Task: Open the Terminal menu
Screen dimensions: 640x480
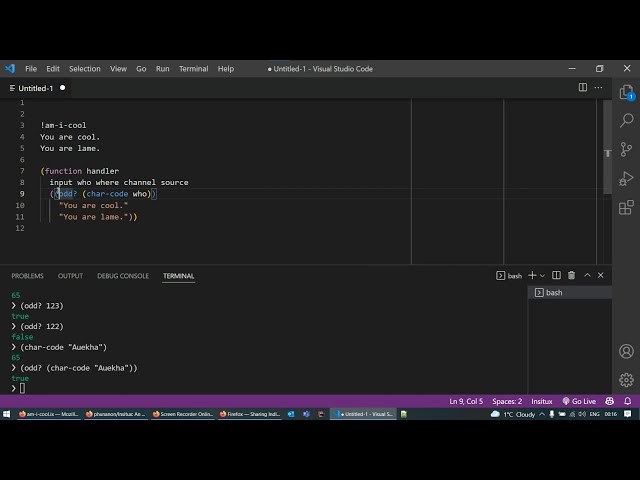Action: tap(193, 69)
